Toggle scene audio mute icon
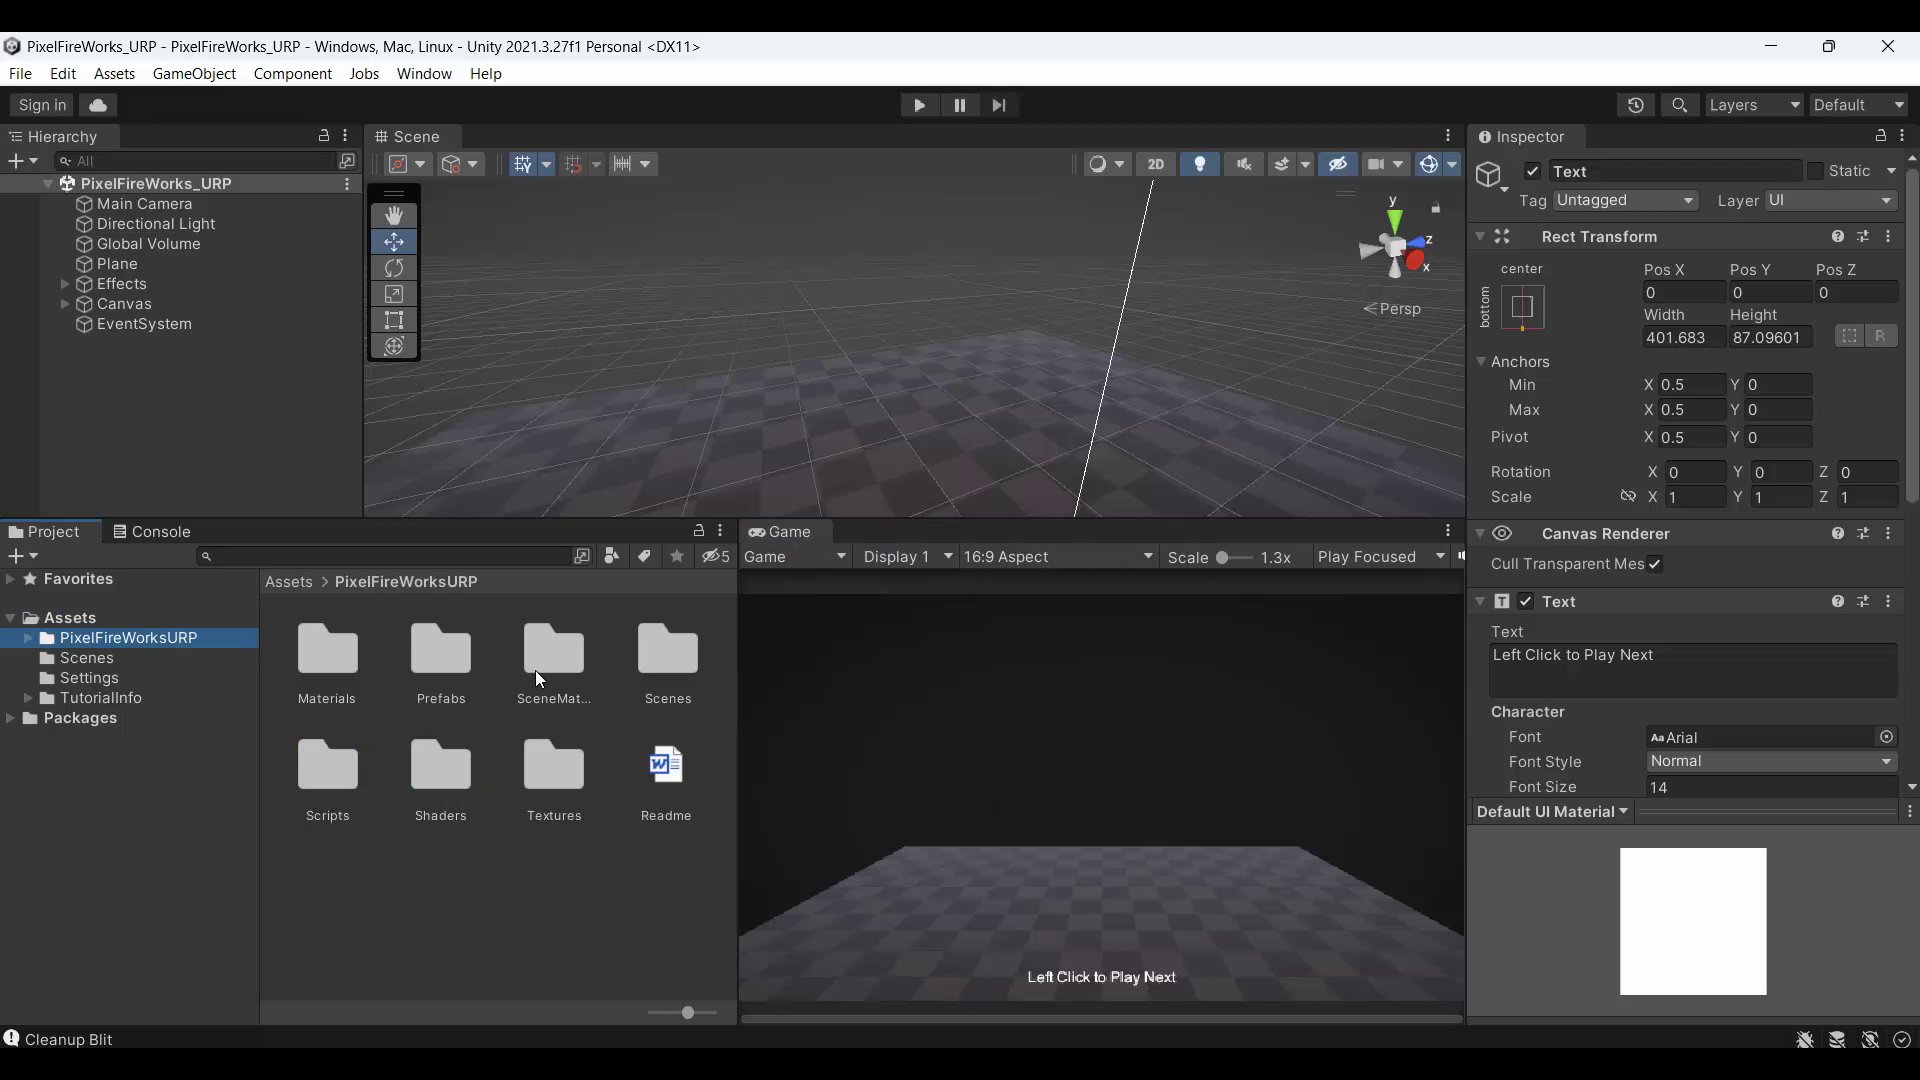Viewport: 1920px width, 1080px height. point(1244,164)
